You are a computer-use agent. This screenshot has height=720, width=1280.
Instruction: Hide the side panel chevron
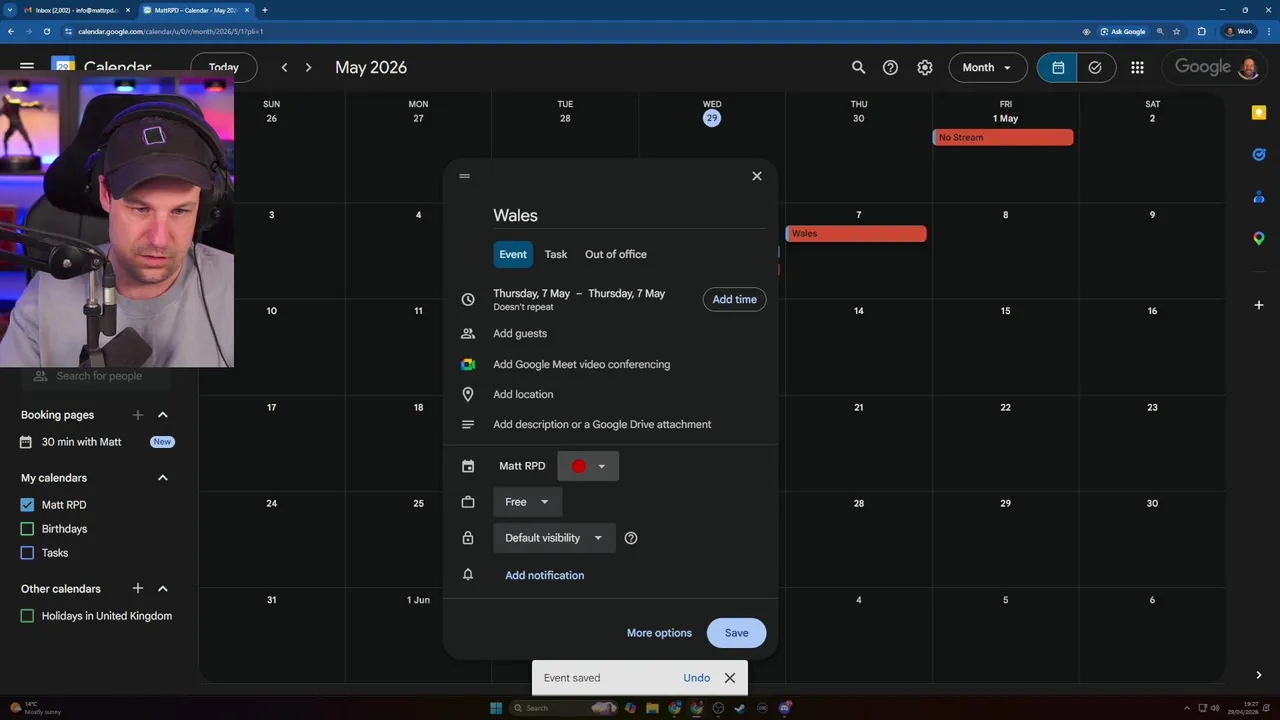pos(1259,675)
